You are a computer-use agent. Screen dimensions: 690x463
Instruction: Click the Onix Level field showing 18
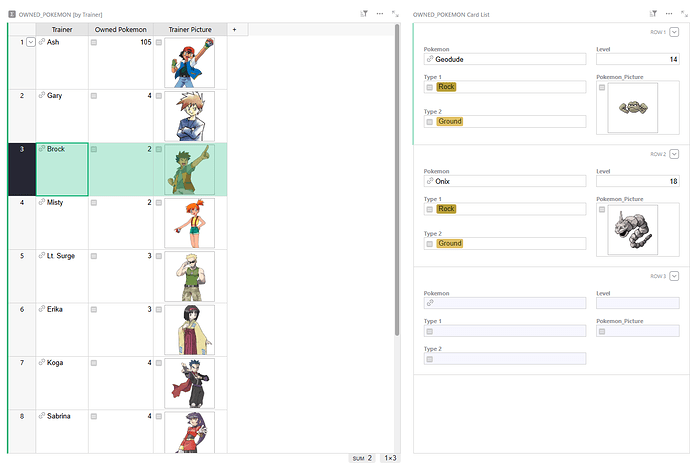coord(638,181)
